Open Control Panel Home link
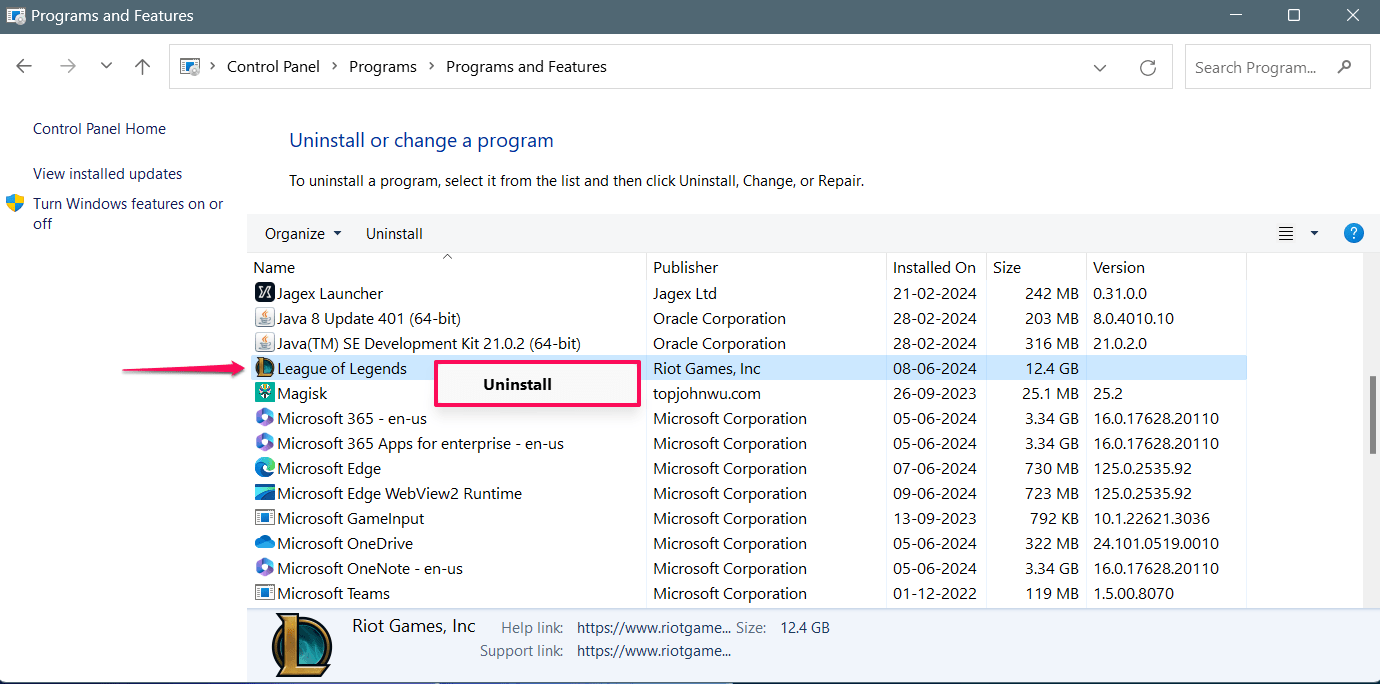The width and height of the screenshot is (1380, 684). tap(99, 129)
